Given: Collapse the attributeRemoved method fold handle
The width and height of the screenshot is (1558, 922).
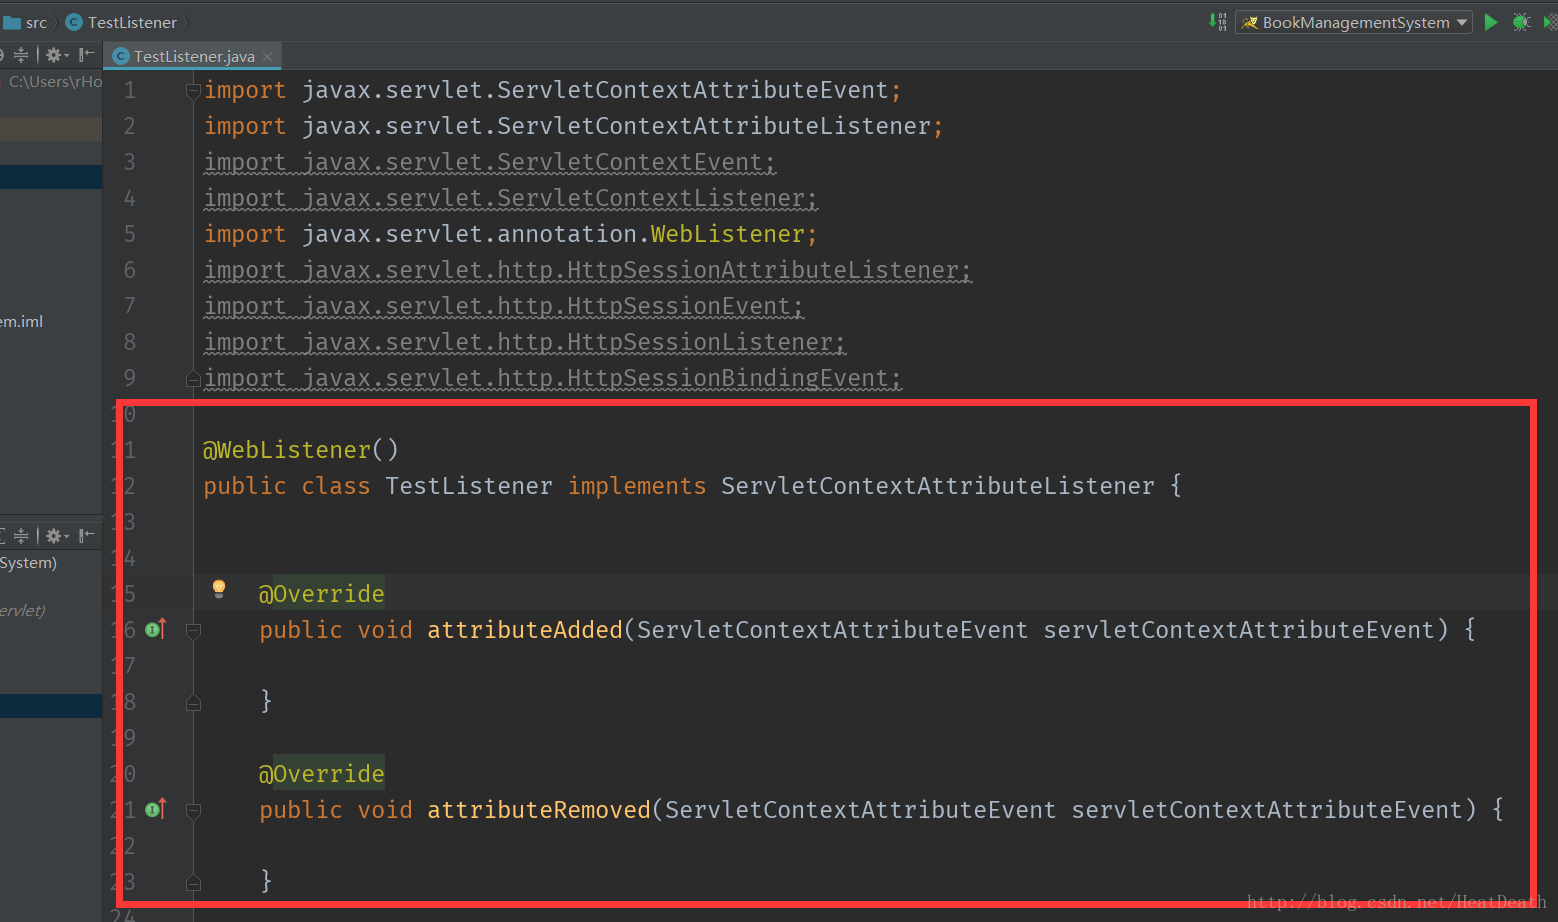Looking at the screenshot, I should (193, 811).
